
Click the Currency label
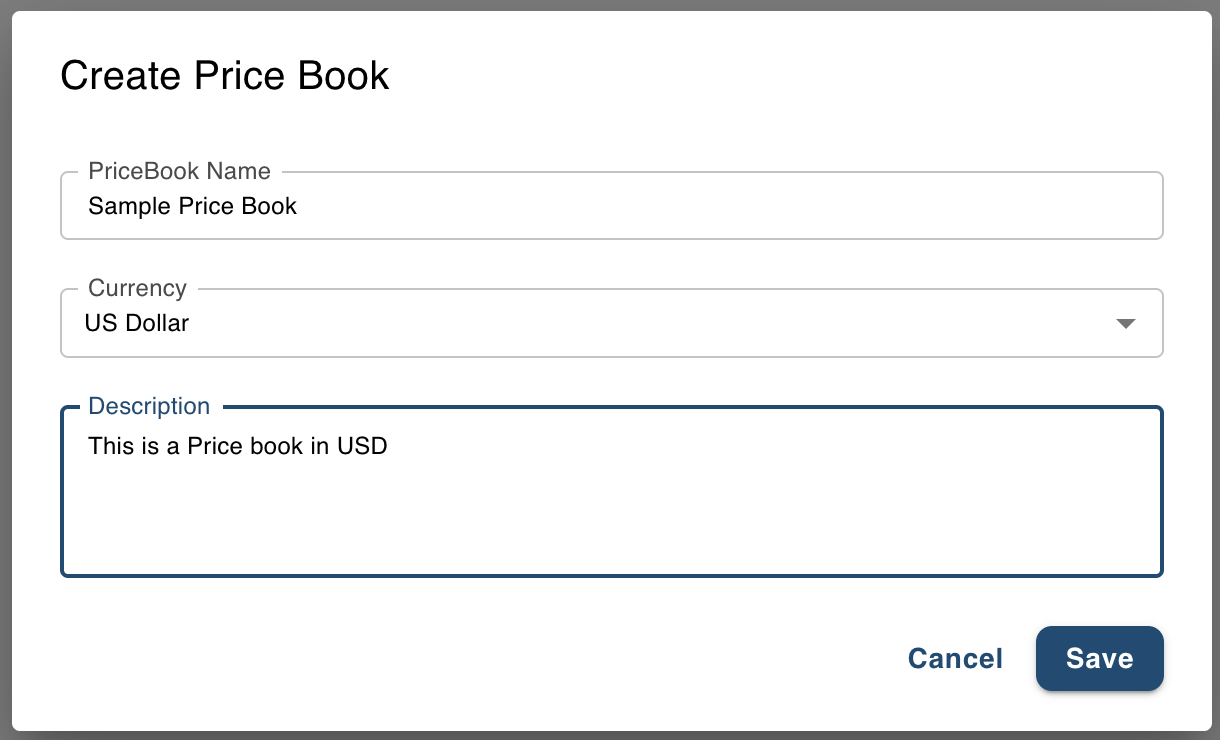(136, 288)
